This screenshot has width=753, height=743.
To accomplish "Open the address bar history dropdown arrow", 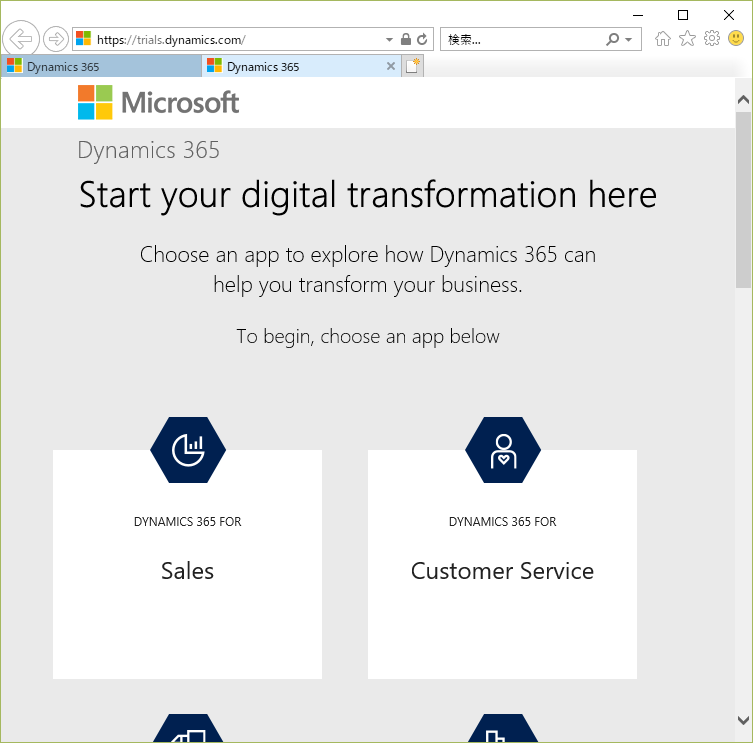I will pyautogui.click(x=389, y=39).
